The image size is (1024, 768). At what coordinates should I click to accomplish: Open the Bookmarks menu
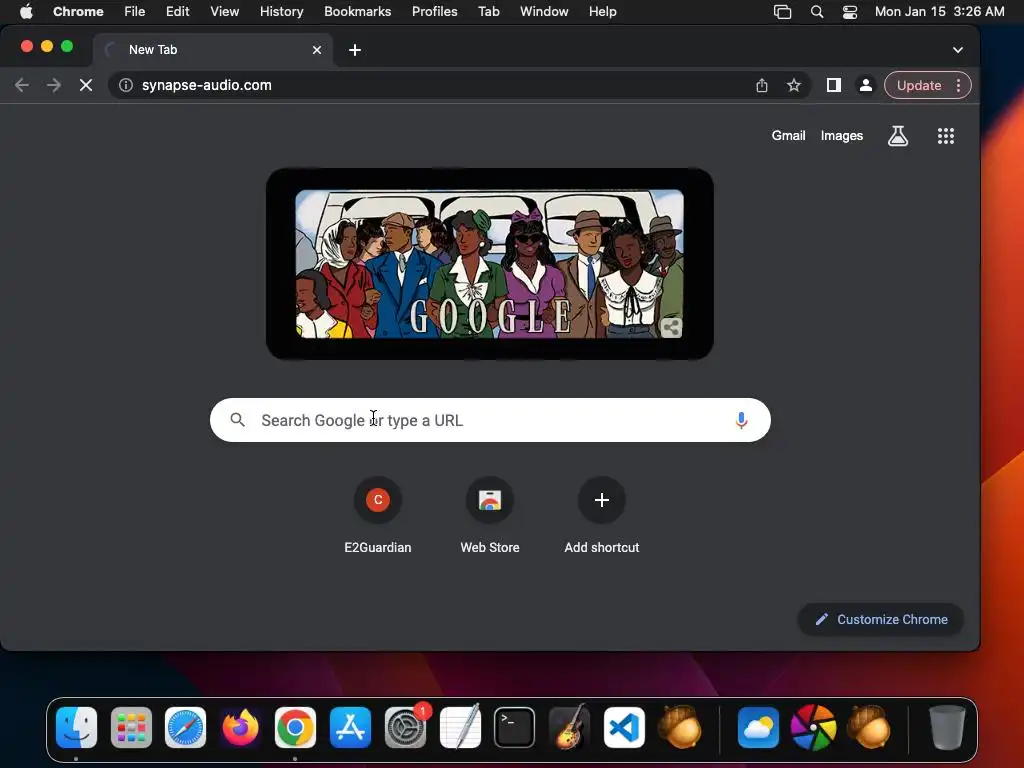click(357, 12)
